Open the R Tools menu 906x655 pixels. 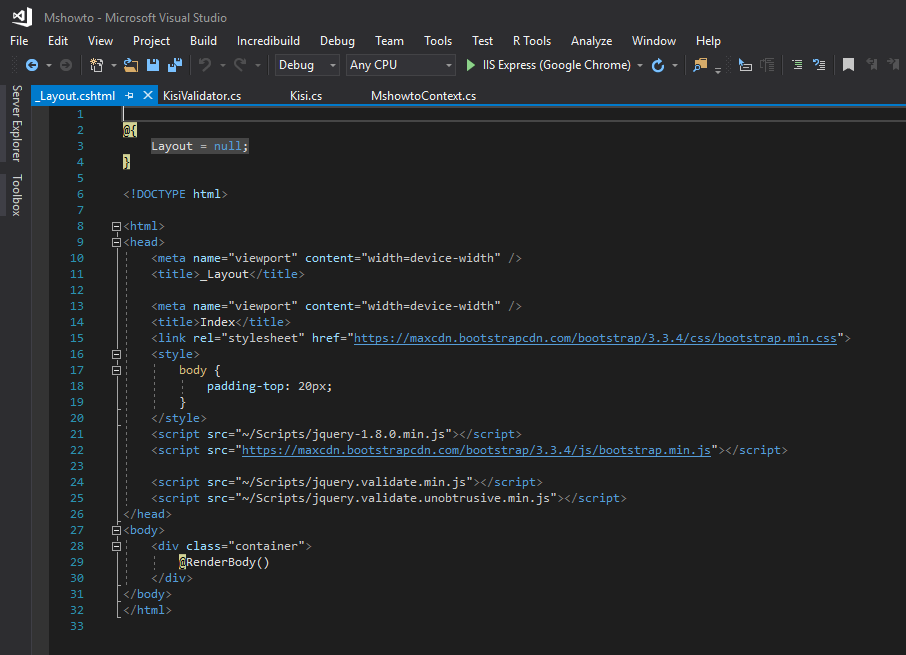click(x=532, y=41)
